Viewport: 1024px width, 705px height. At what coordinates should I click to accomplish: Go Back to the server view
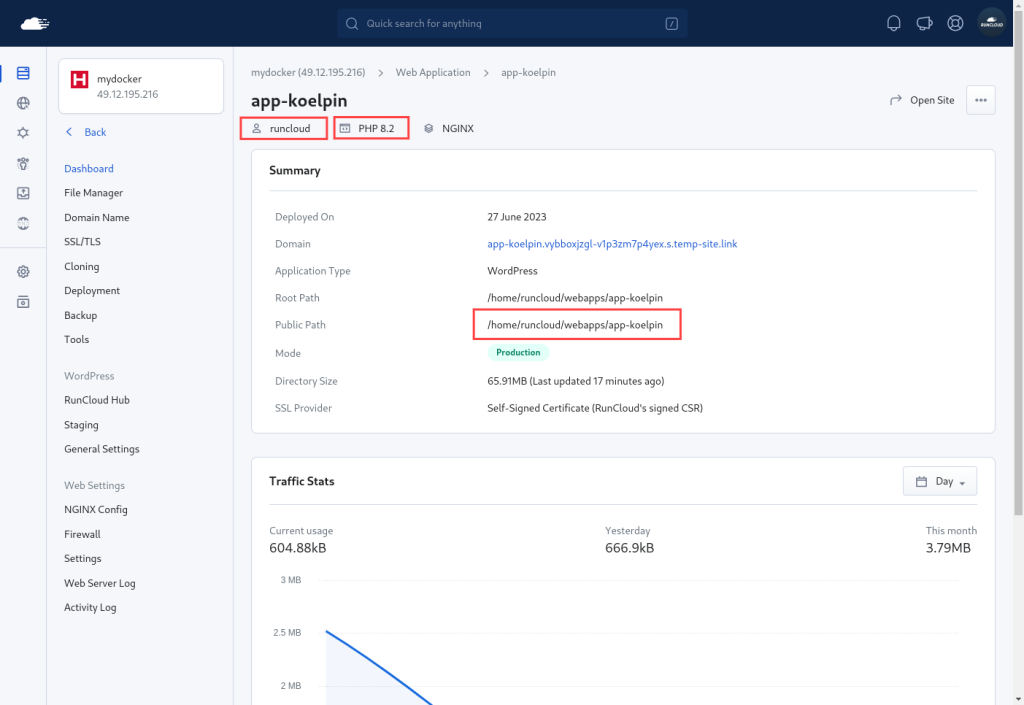86,132
